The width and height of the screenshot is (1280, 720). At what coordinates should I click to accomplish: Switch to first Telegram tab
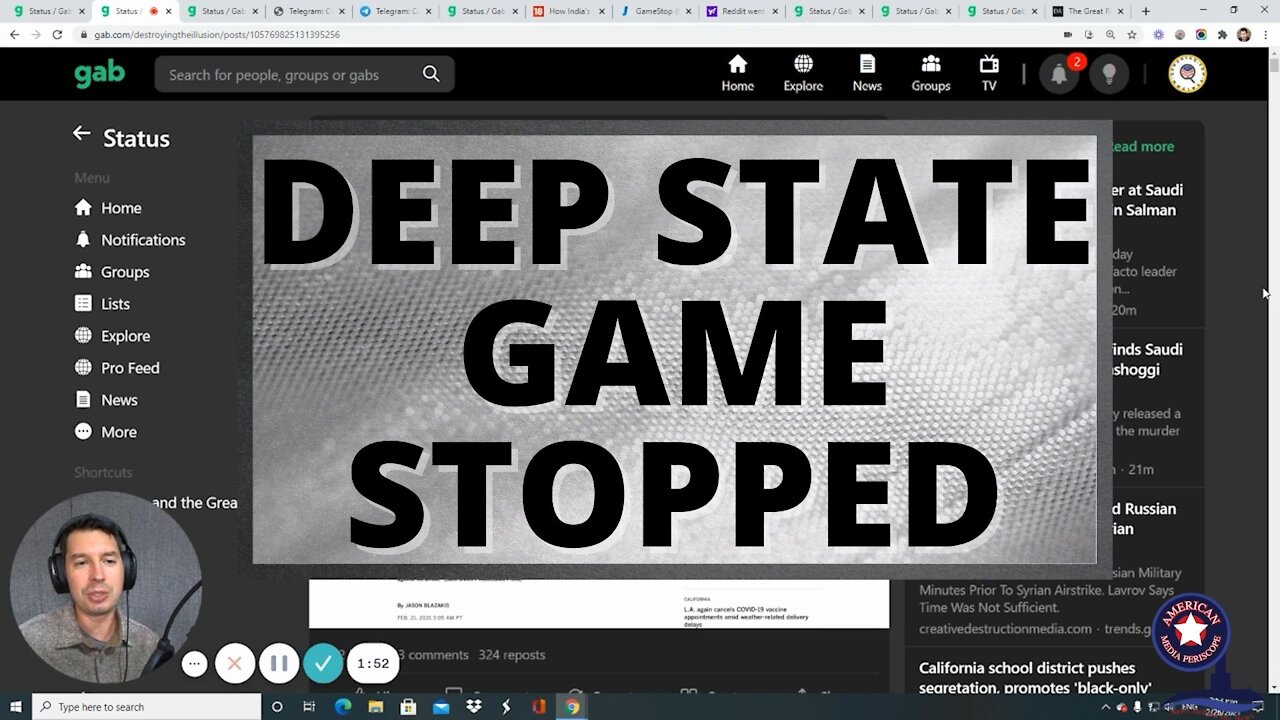click(x=308, y=11)
